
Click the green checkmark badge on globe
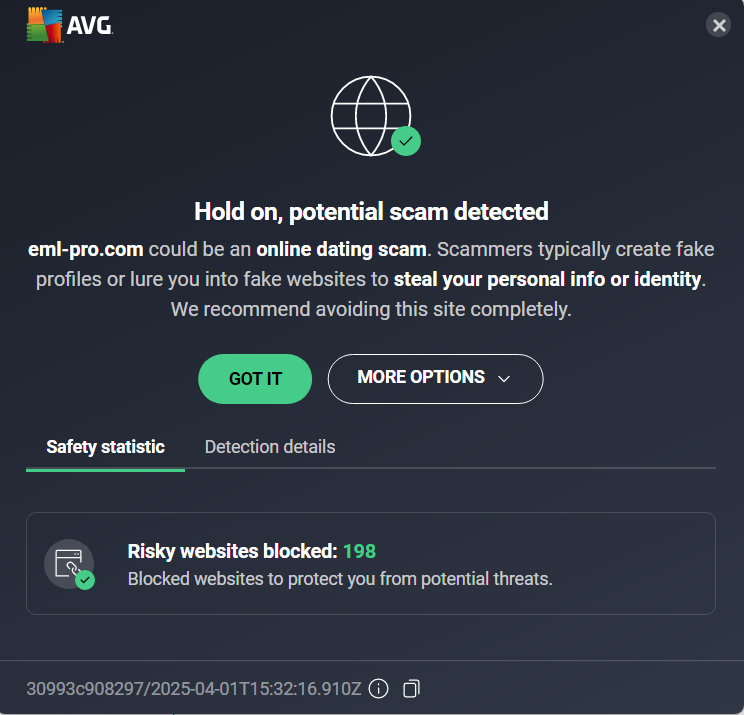click(406, 141)
